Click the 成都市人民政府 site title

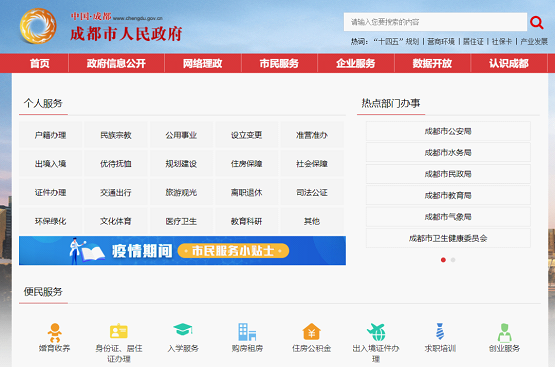pos(126,34)
